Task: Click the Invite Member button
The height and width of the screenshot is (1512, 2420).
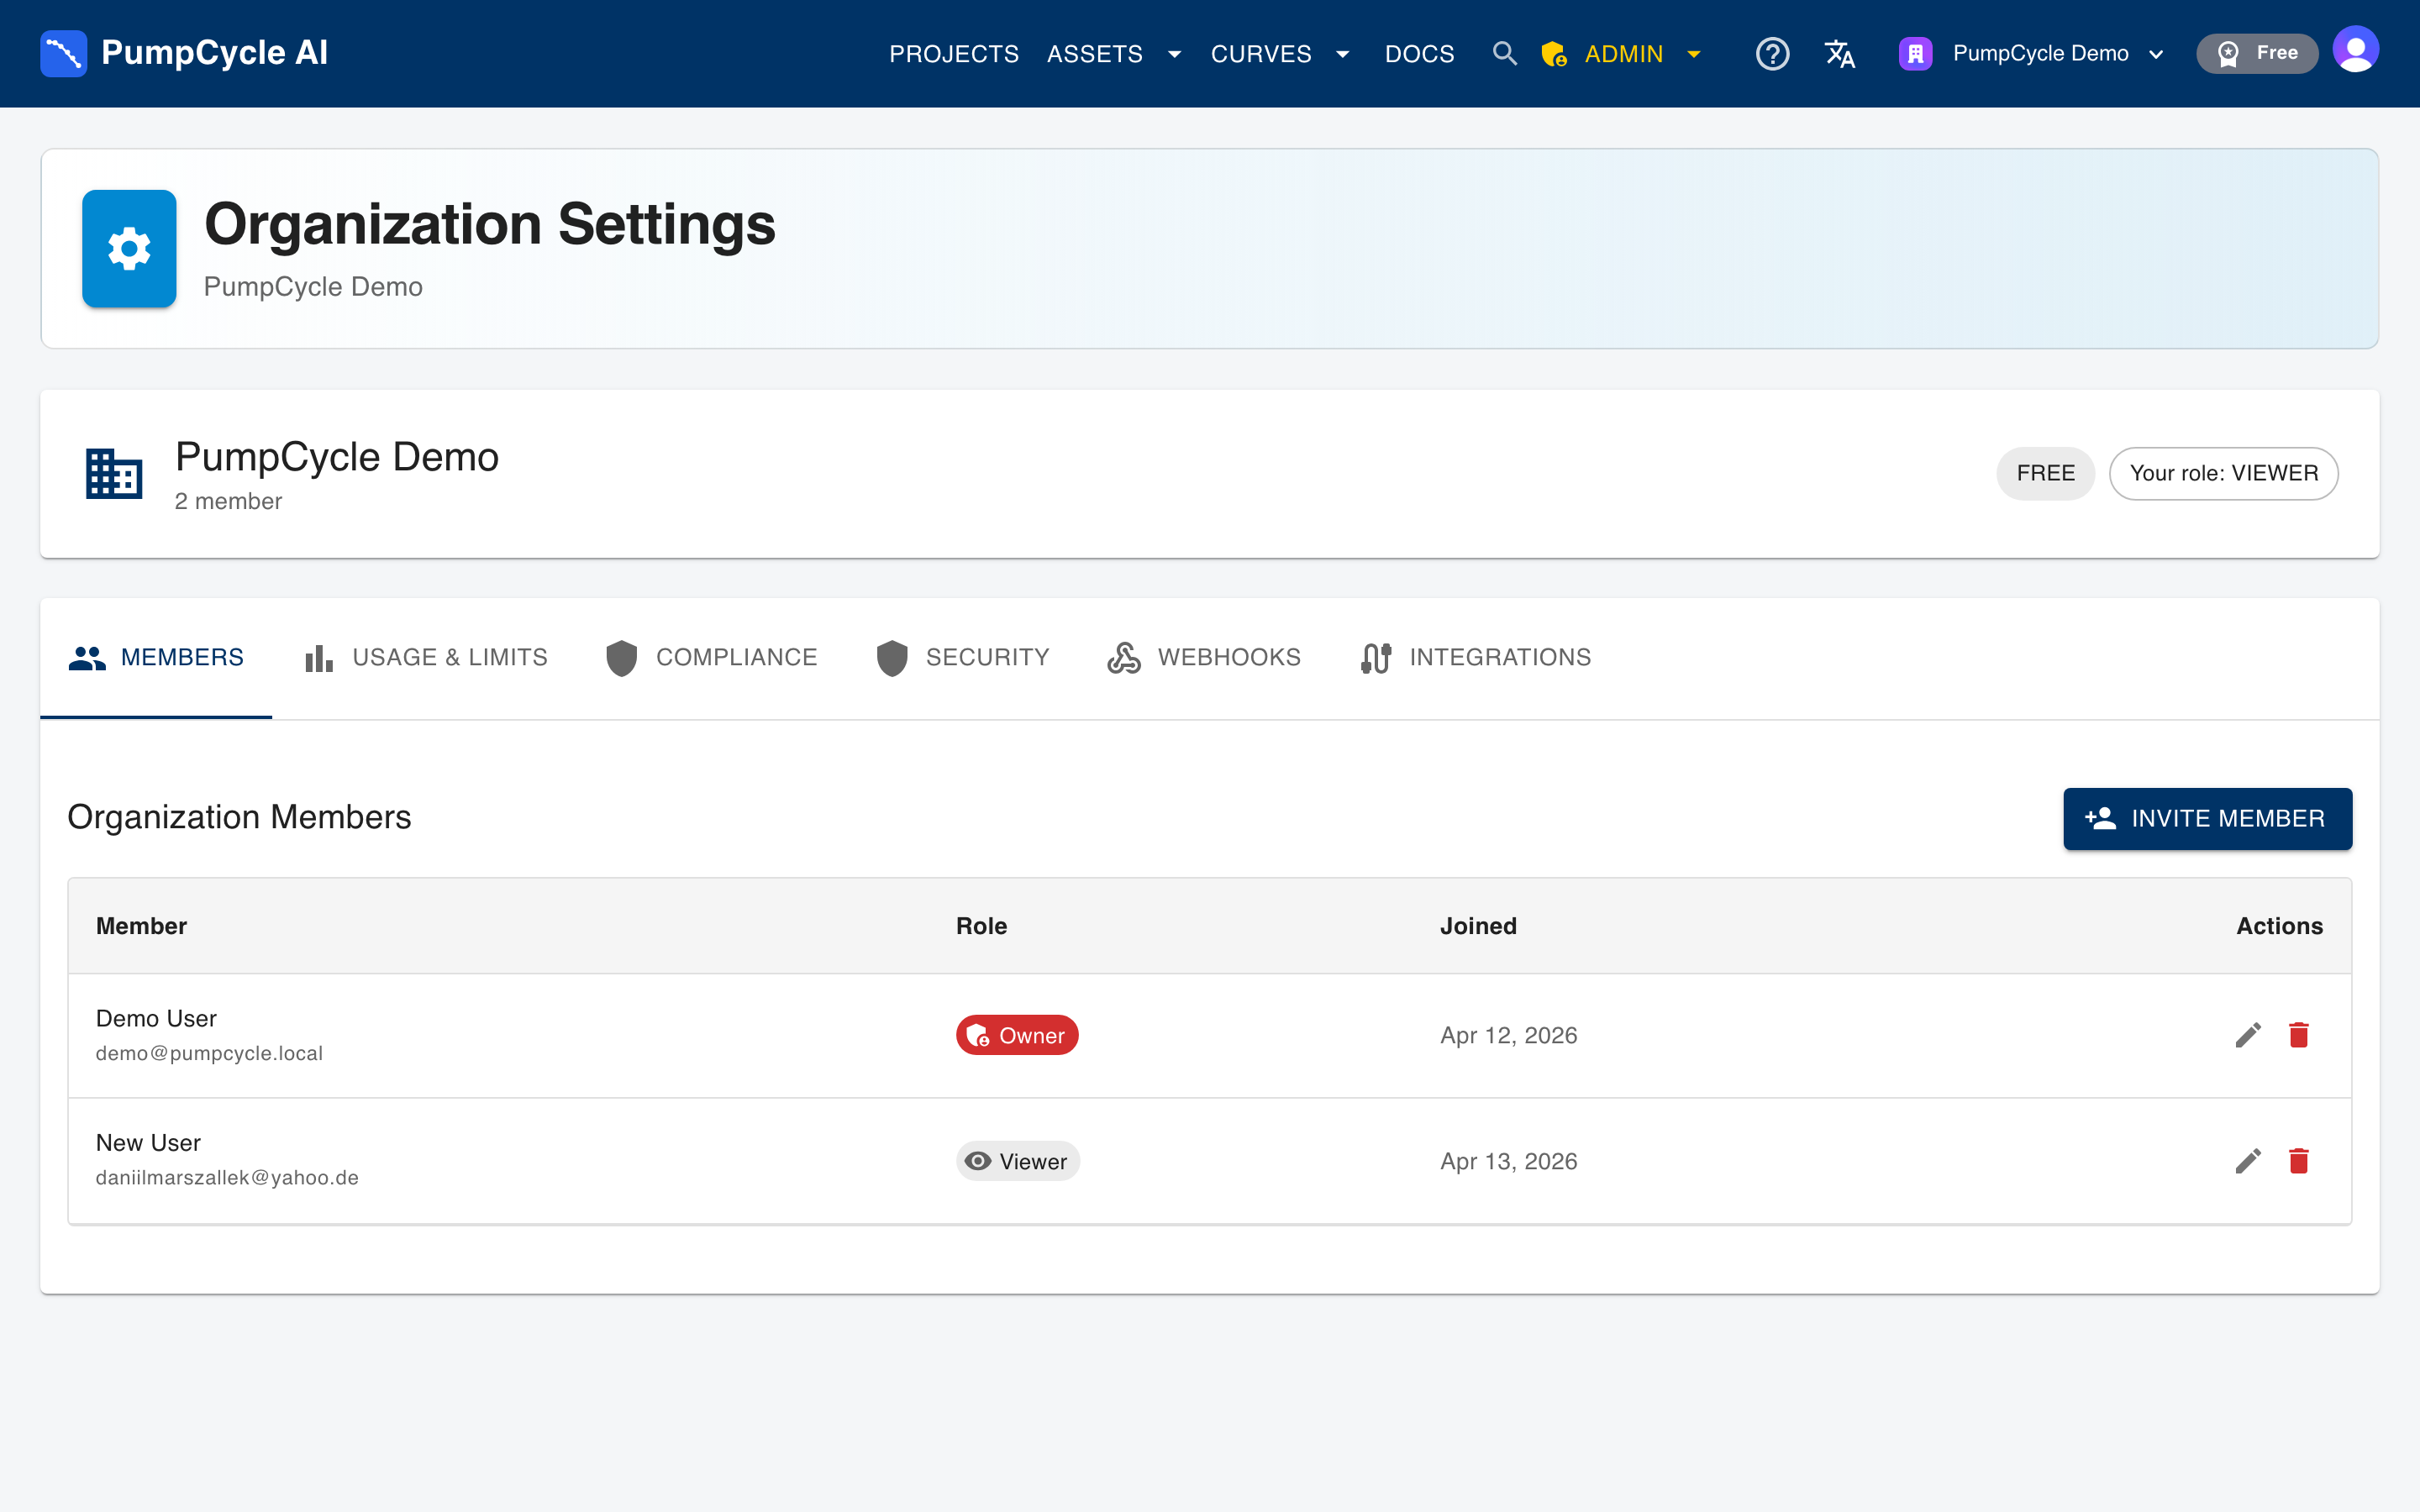Action: [2207, 819]
